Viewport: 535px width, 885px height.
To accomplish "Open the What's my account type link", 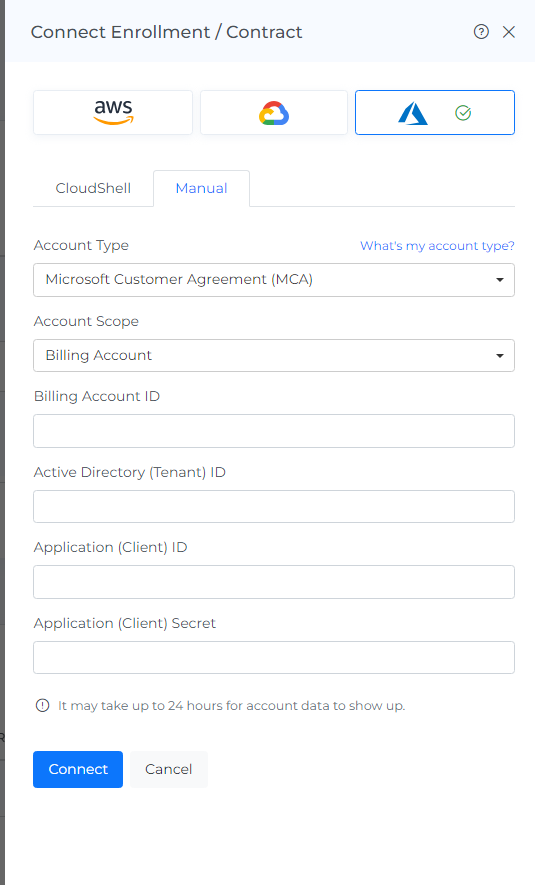I will pyautogui.click(x=437, y=246).
